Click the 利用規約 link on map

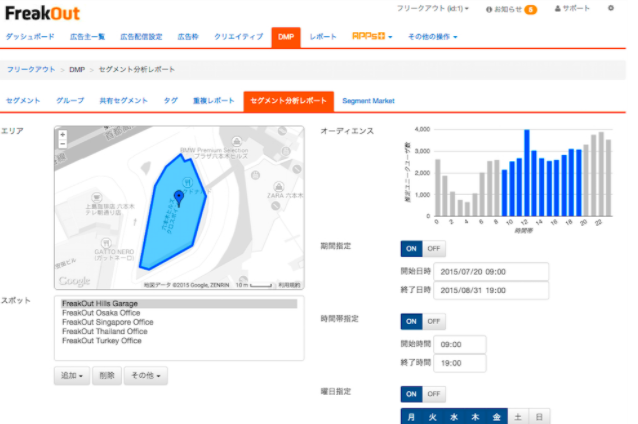289,285
